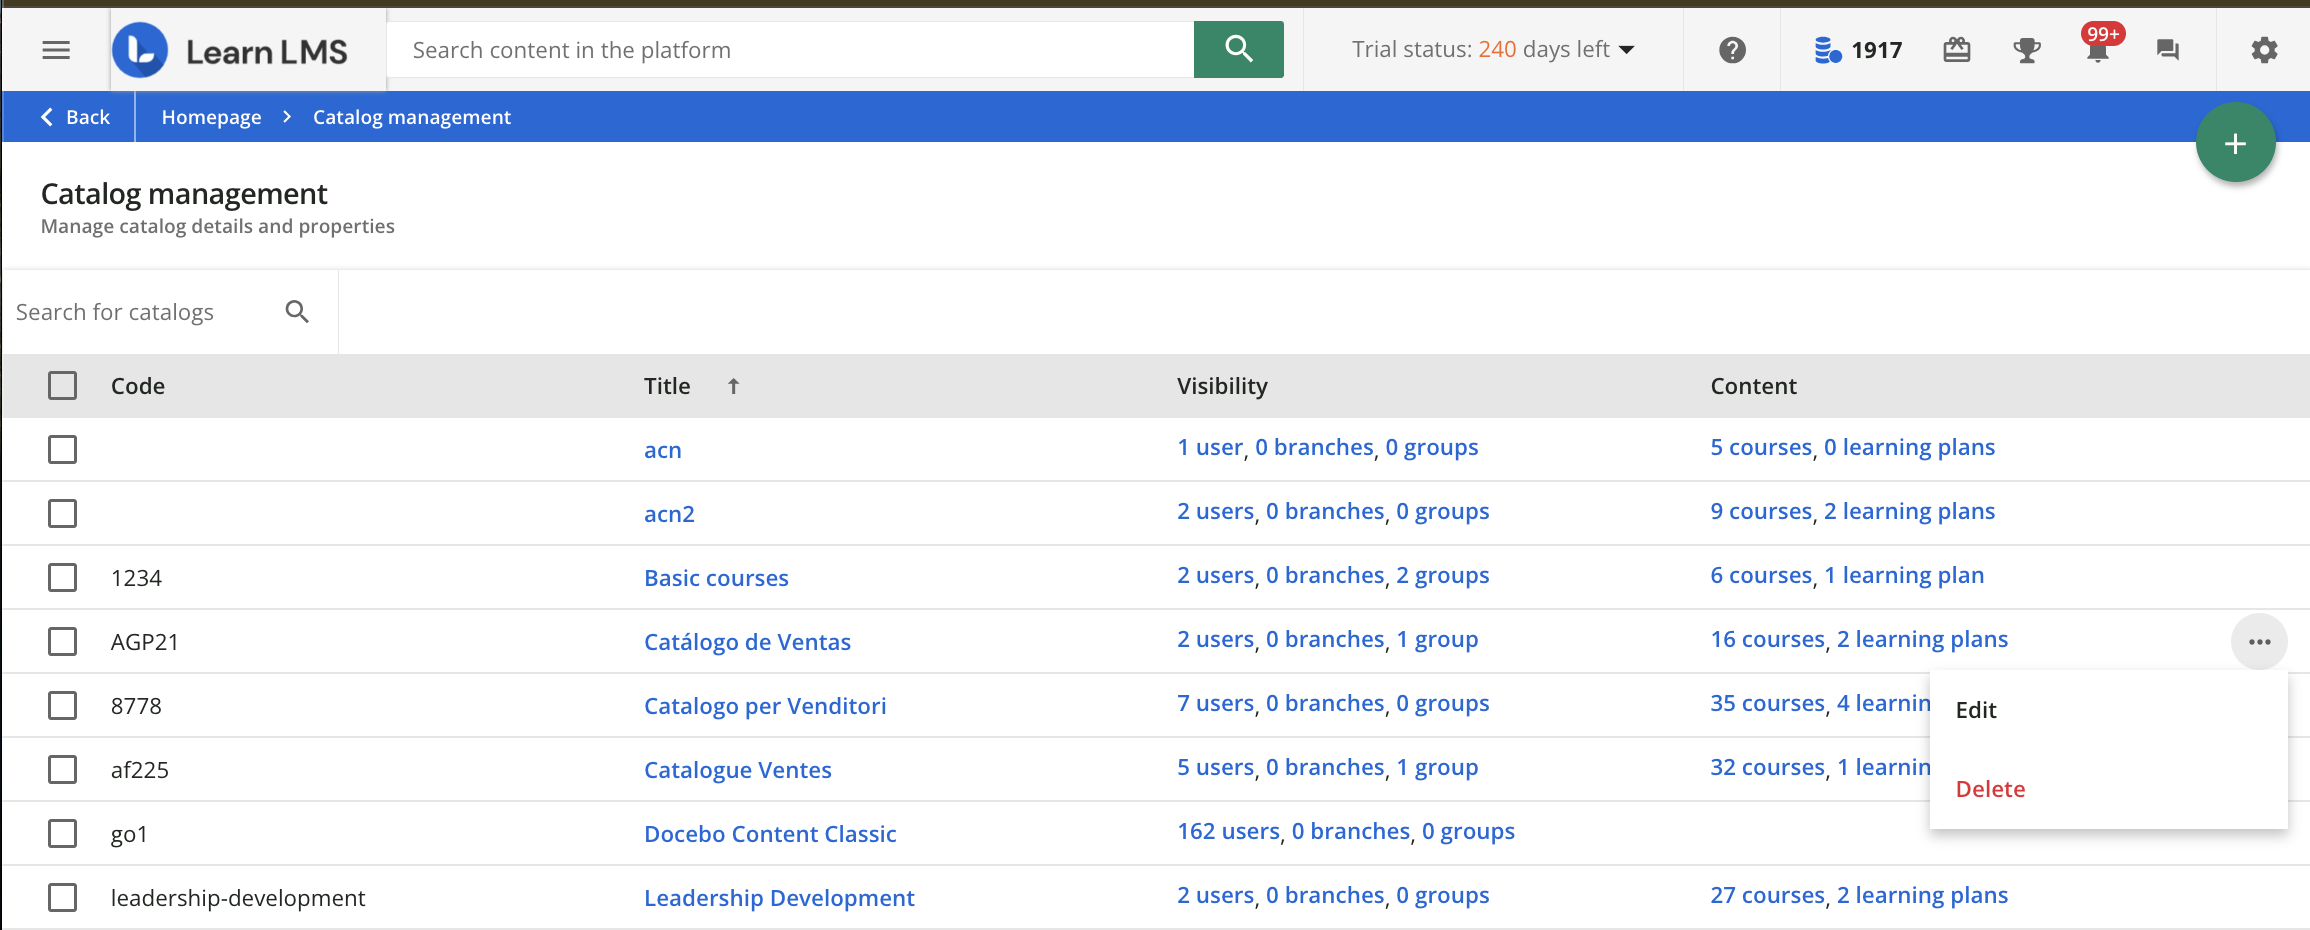Open the gamification trophy icon
This screenshot has width=2310, height=930.
[2027, 50]
